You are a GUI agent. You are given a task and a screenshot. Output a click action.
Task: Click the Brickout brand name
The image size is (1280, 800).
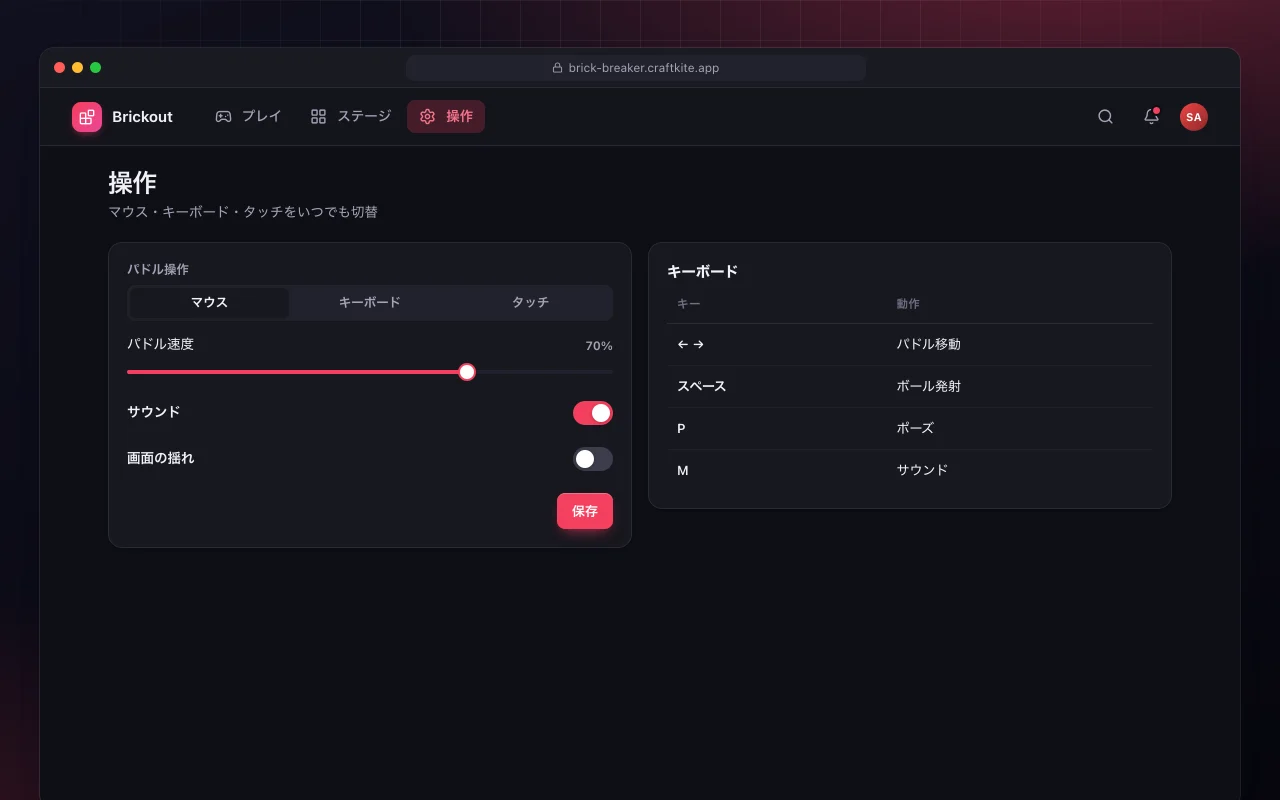point(142,117)
